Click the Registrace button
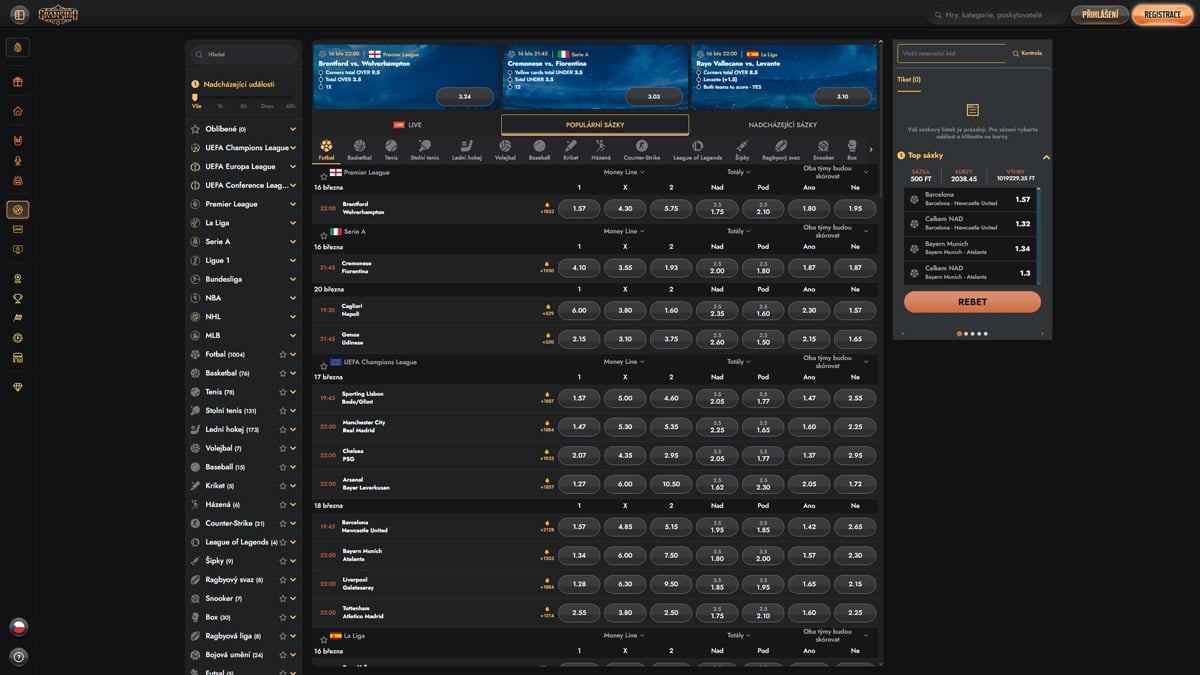Viewport: 1200px width, 675px height. (x=1162, y=15)
